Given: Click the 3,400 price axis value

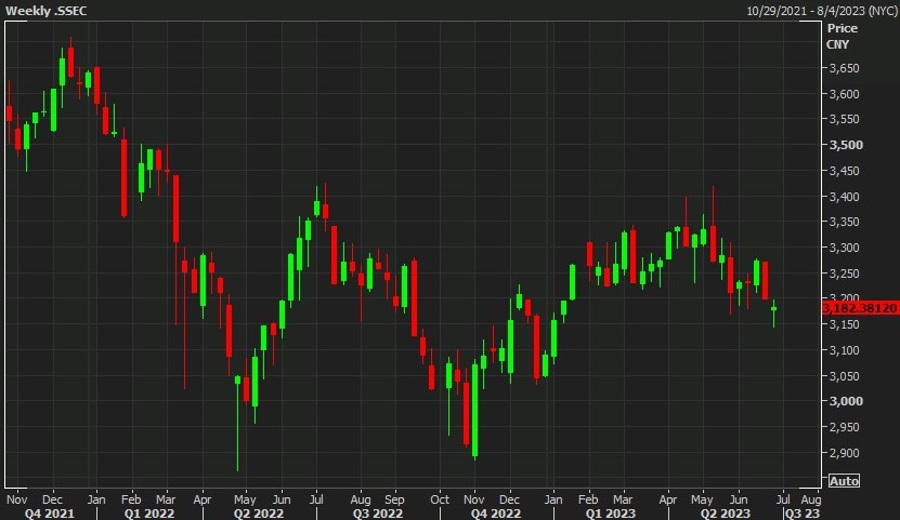Looking at the screenshot, I should pos(844,197).
